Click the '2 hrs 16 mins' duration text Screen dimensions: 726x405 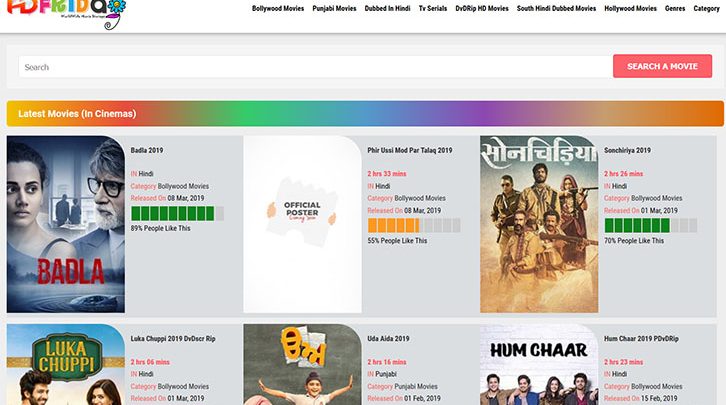click(387, 362)
